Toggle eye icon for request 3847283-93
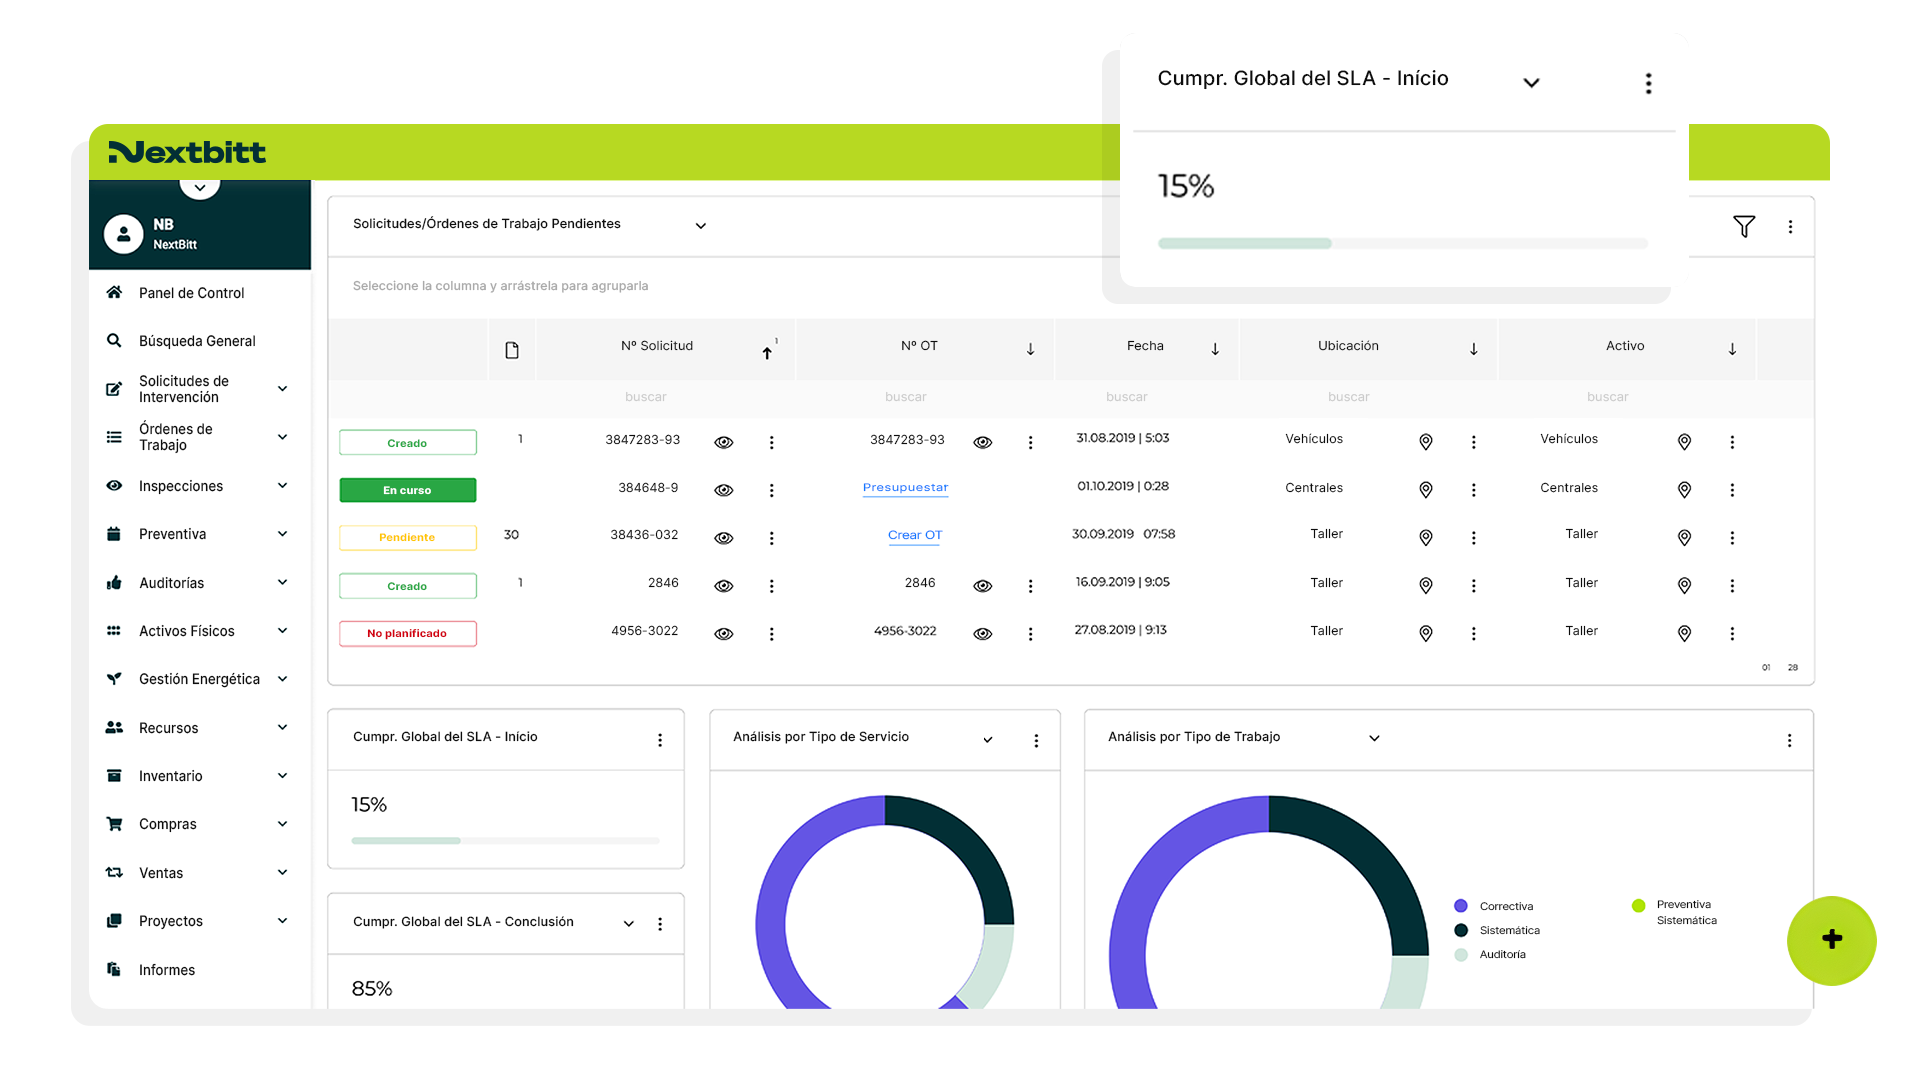The width and height of the screenshot is (1920, 1080). click(x=724, y=442)
